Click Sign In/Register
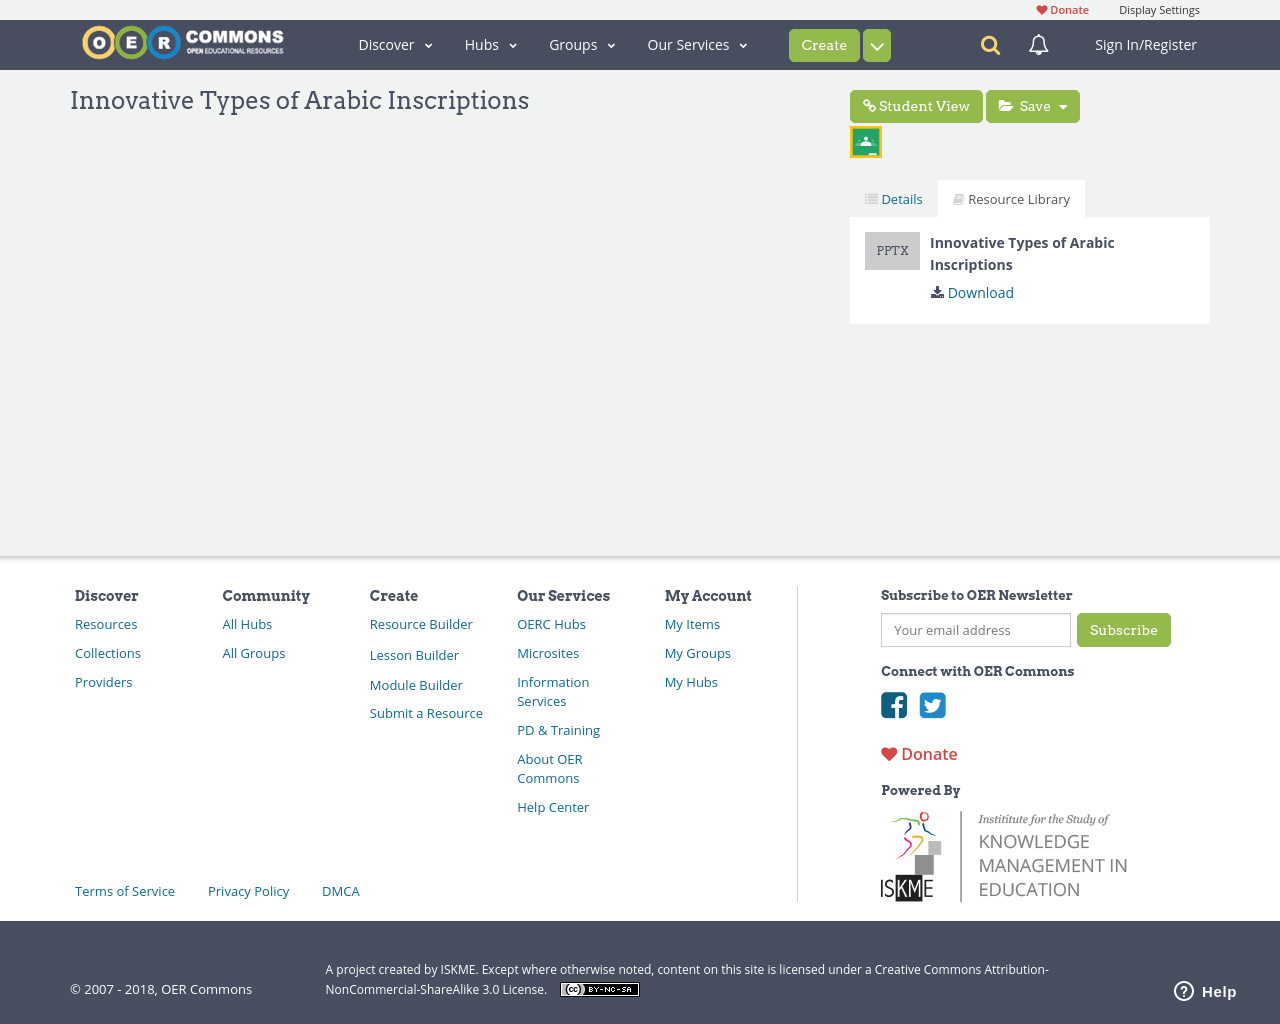Screen dimensions: 1280x1024 (x=1145, y=44)
